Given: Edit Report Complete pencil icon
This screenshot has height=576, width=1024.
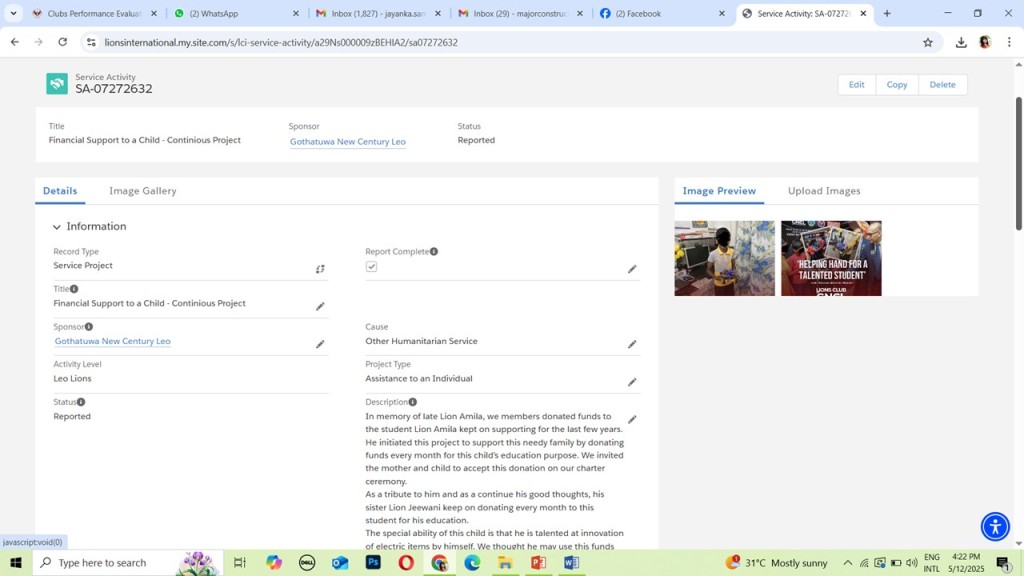Looking at the screenshot, I should click(632, 269).
